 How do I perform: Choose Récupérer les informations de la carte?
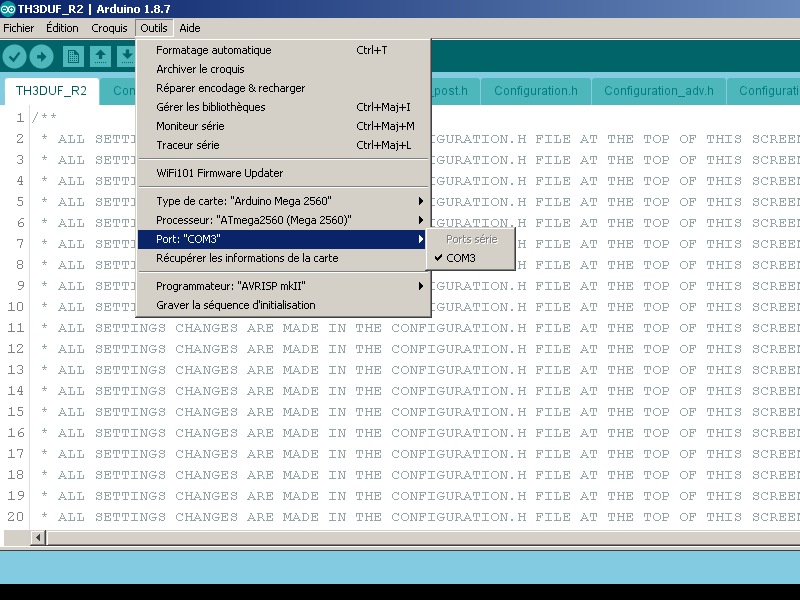[x=284, y=258]
